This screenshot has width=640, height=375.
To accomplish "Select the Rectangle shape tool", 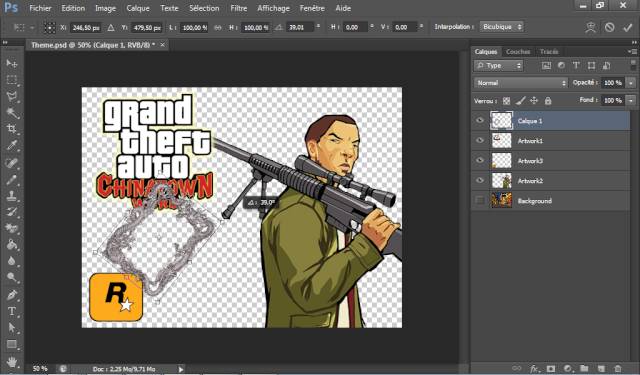I will coord(12,344).
